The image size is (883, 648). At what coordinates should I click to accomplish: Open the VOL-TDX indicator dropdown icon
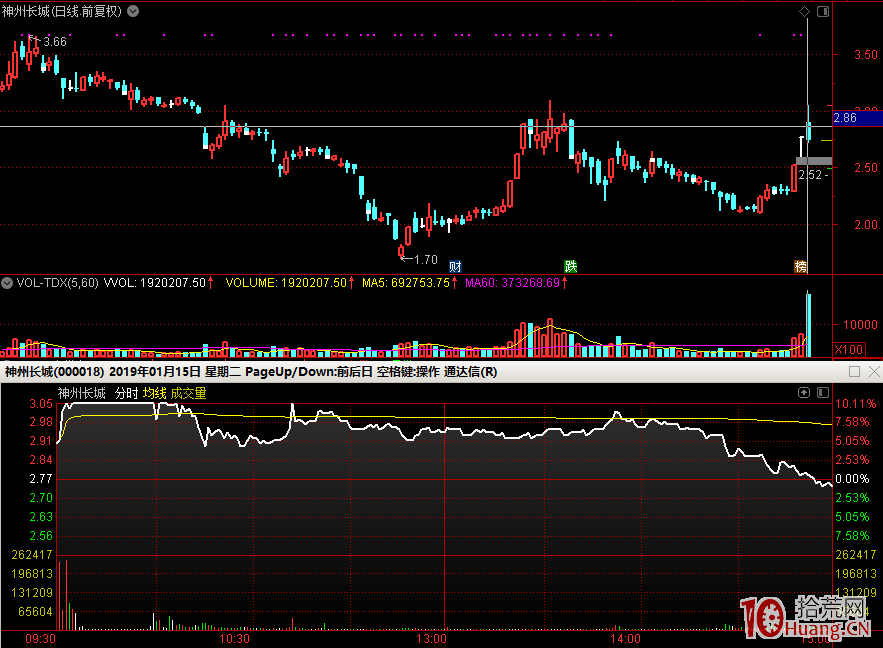click(7, 283)
